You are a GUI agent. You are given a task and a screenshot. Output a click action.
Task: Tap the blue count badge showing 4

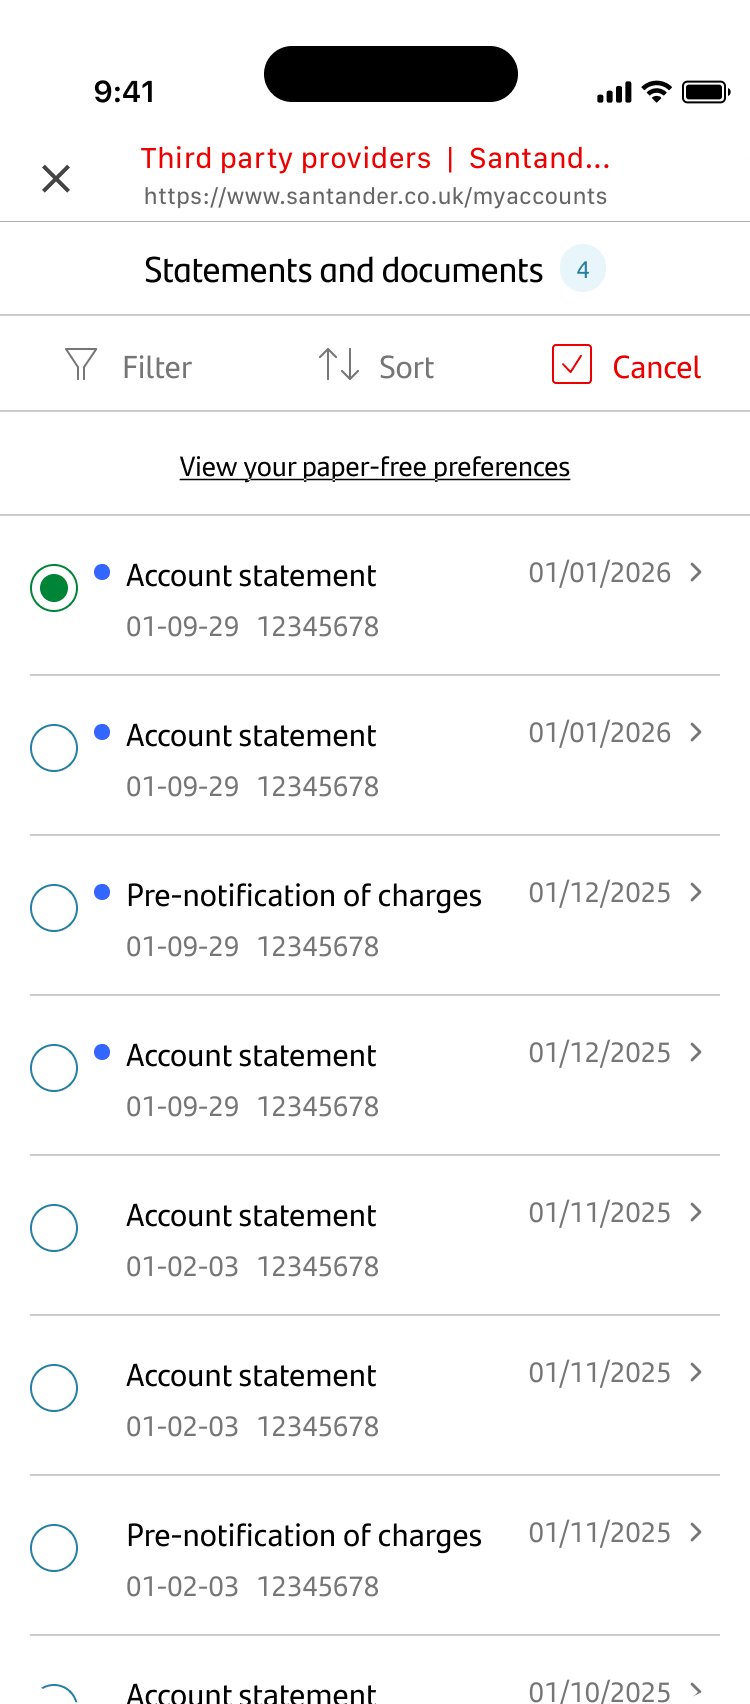(583, 269)
